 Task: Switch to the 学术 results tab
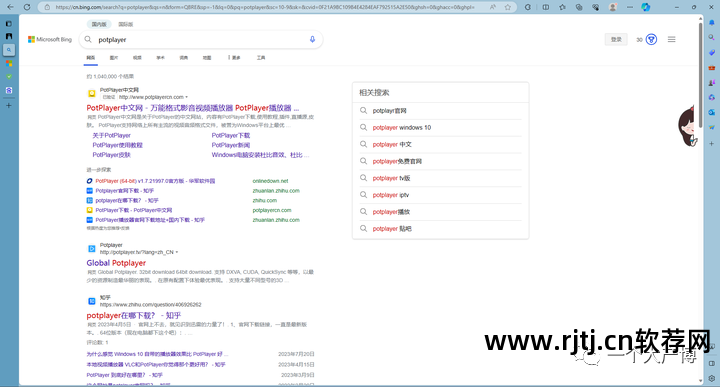(x=160, y=58)
